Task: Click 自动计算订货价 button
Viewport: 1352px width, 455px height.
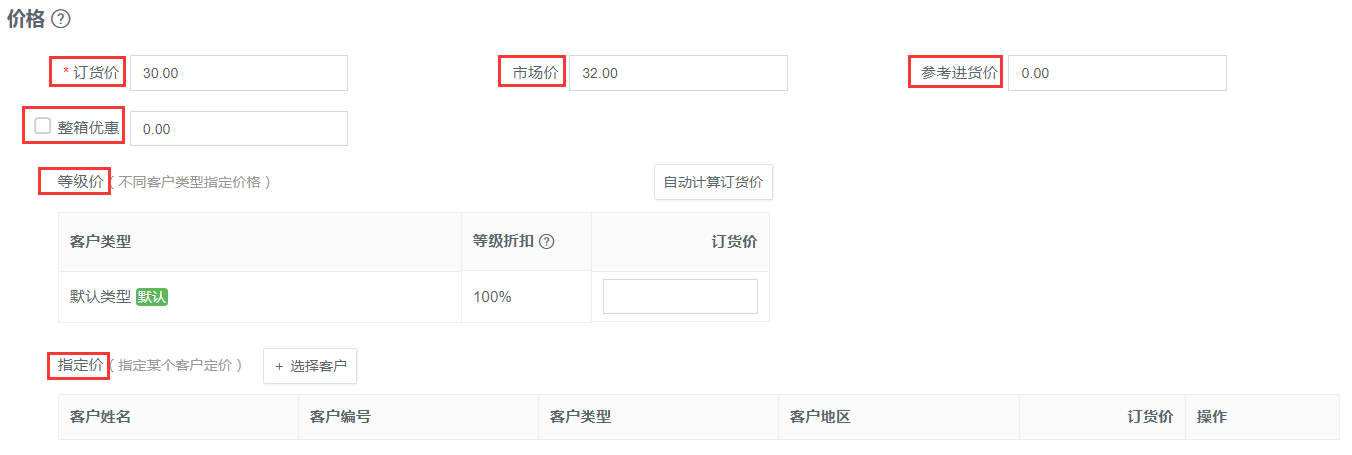Action: 713,182
